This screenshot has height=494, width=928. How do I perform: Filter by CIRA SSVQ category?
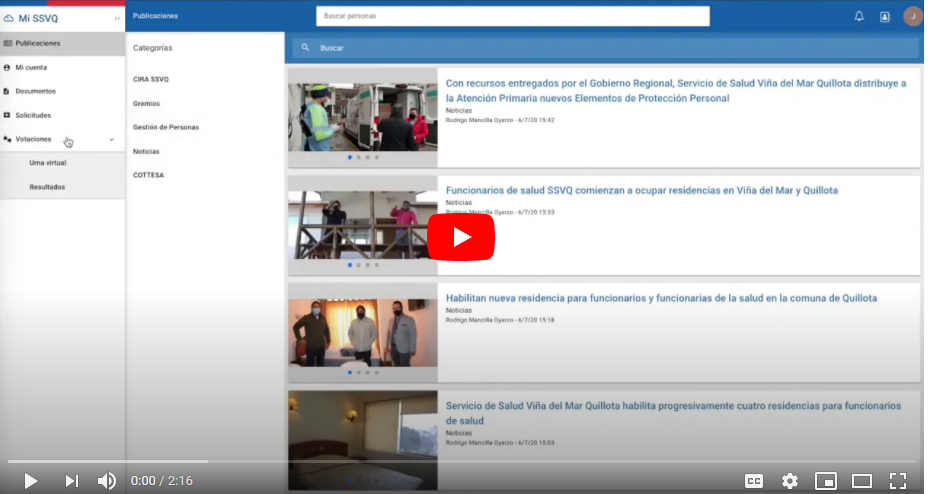(x=151, y=79)
